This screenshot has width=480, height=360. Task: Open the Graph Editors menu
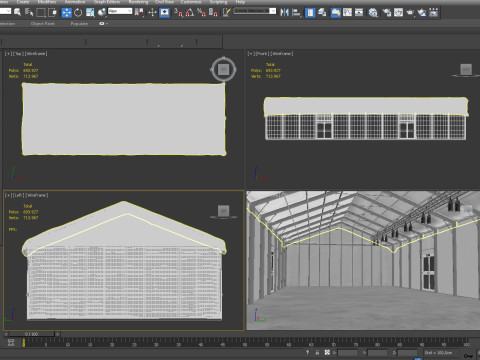point(107,2)
